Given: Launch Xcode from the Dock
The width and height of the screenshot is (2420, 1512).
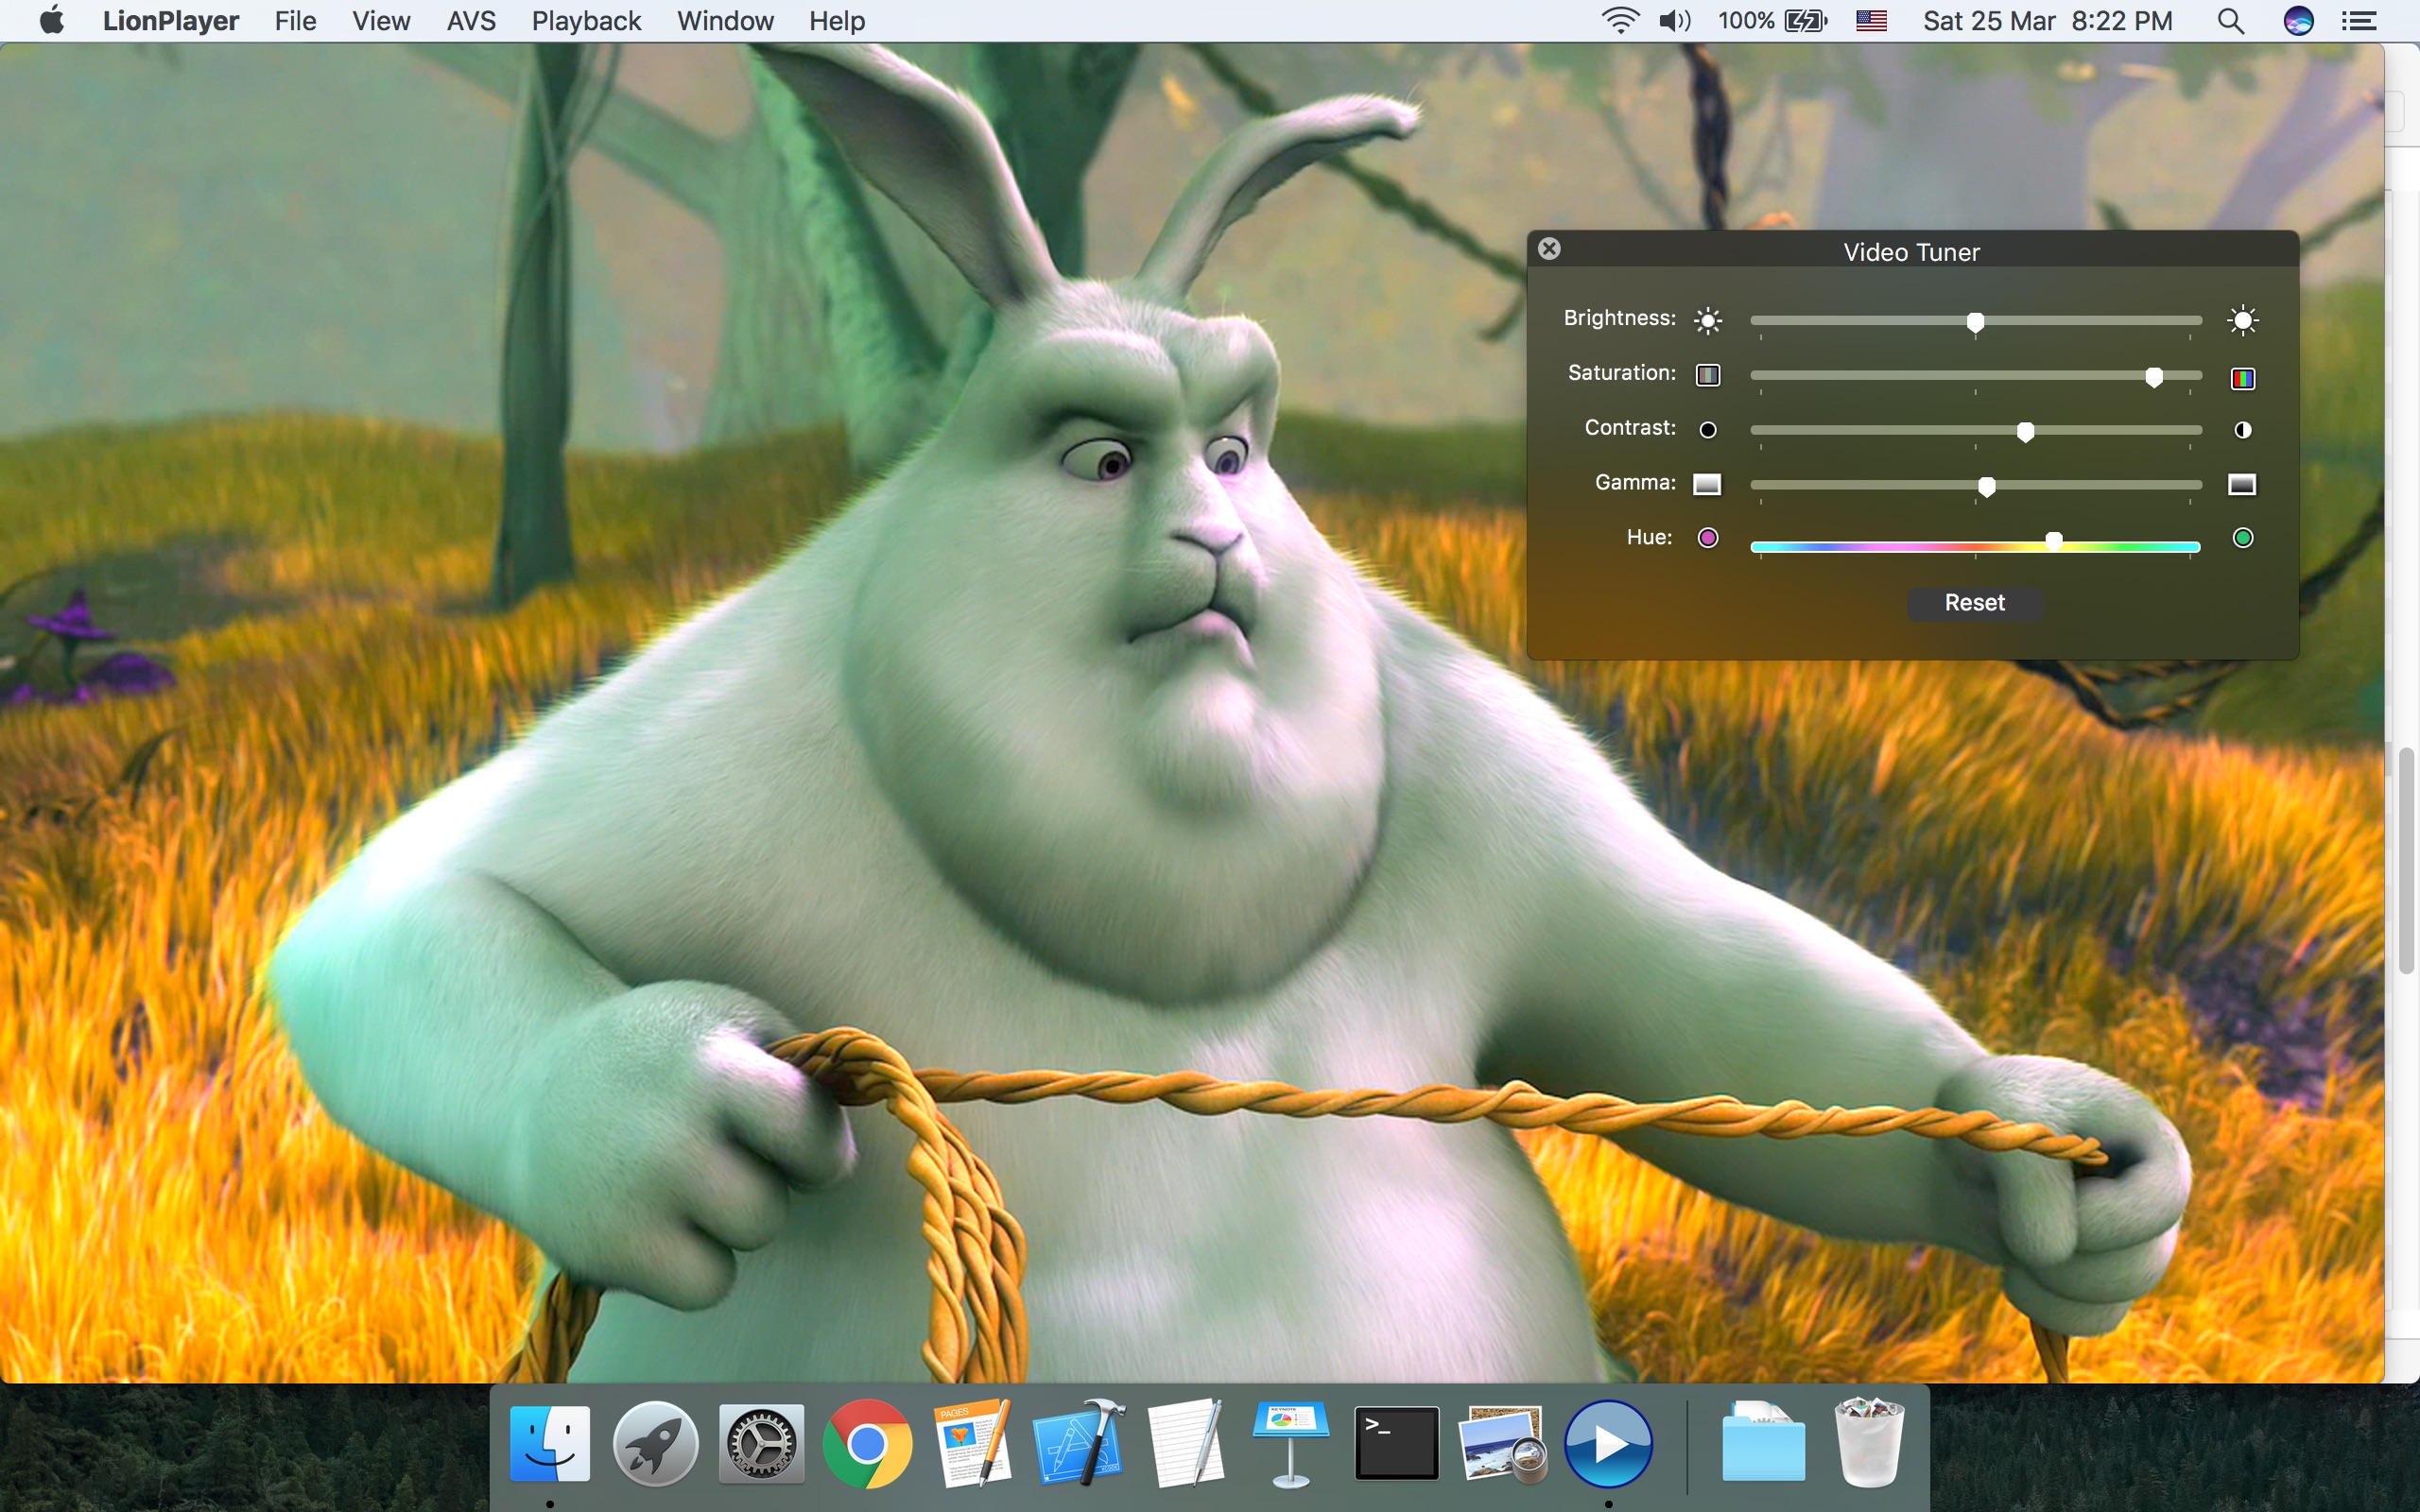Looking at the screenshot, I should coord(1079,1441).
